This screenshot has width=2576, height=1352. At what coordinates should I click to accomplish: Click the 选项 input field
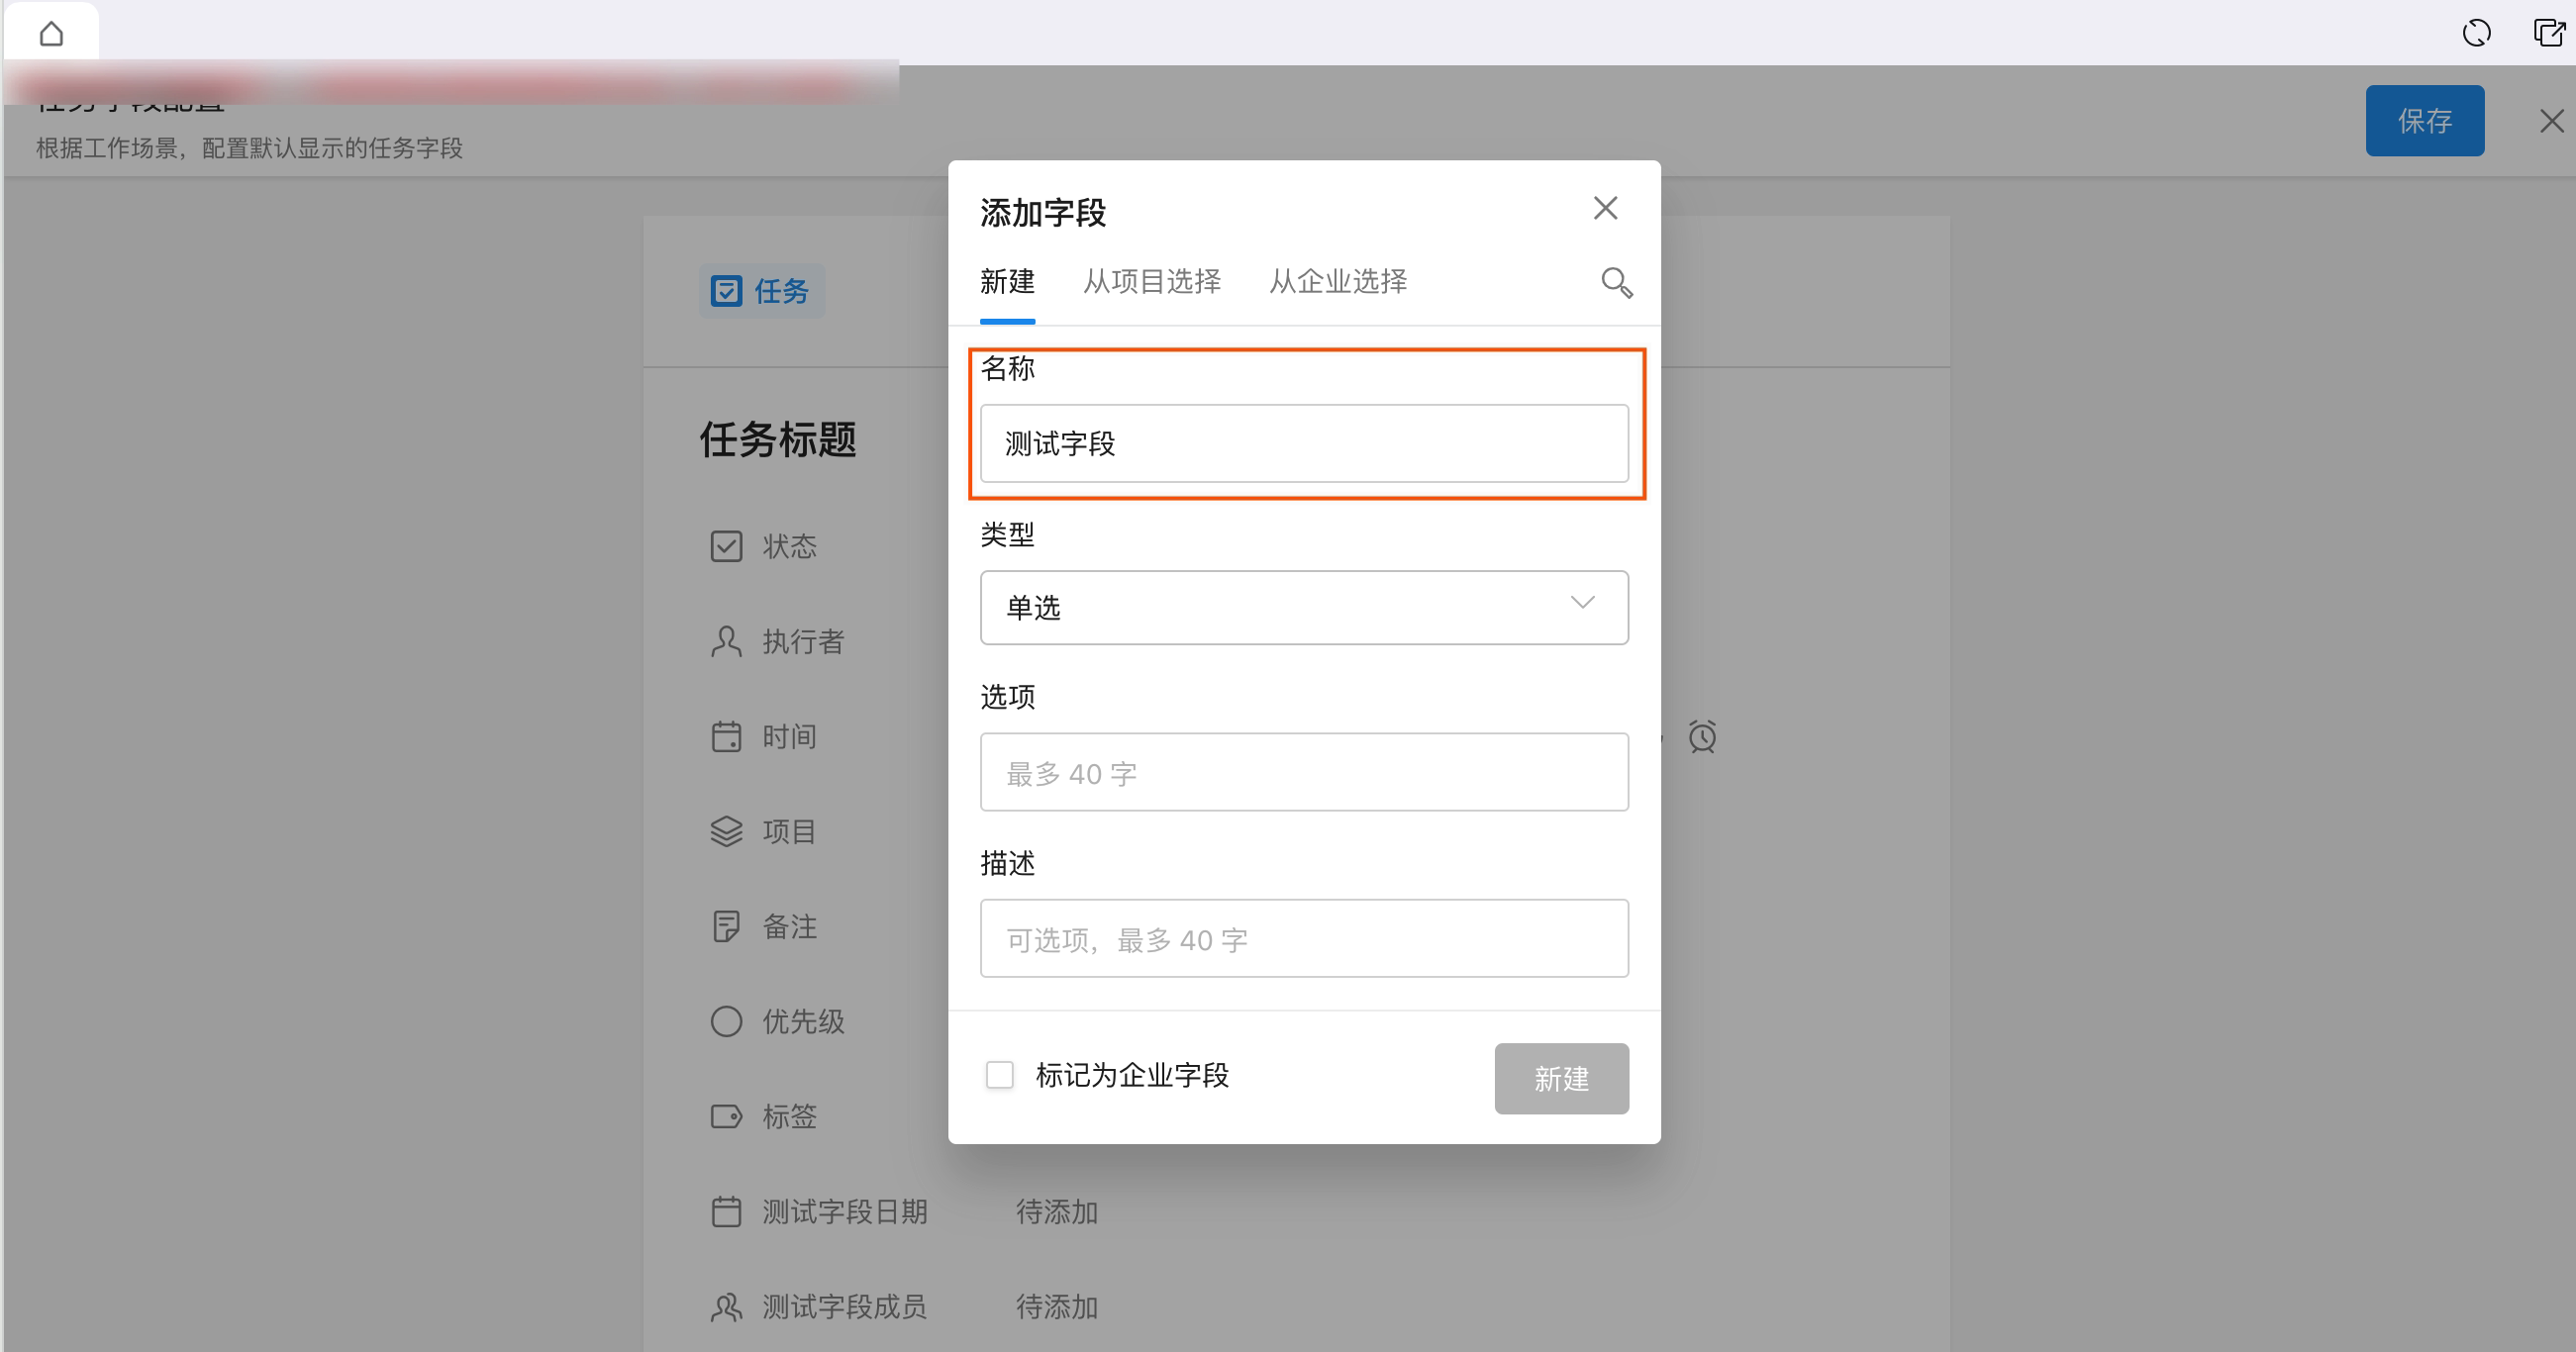pos(1303,773)
